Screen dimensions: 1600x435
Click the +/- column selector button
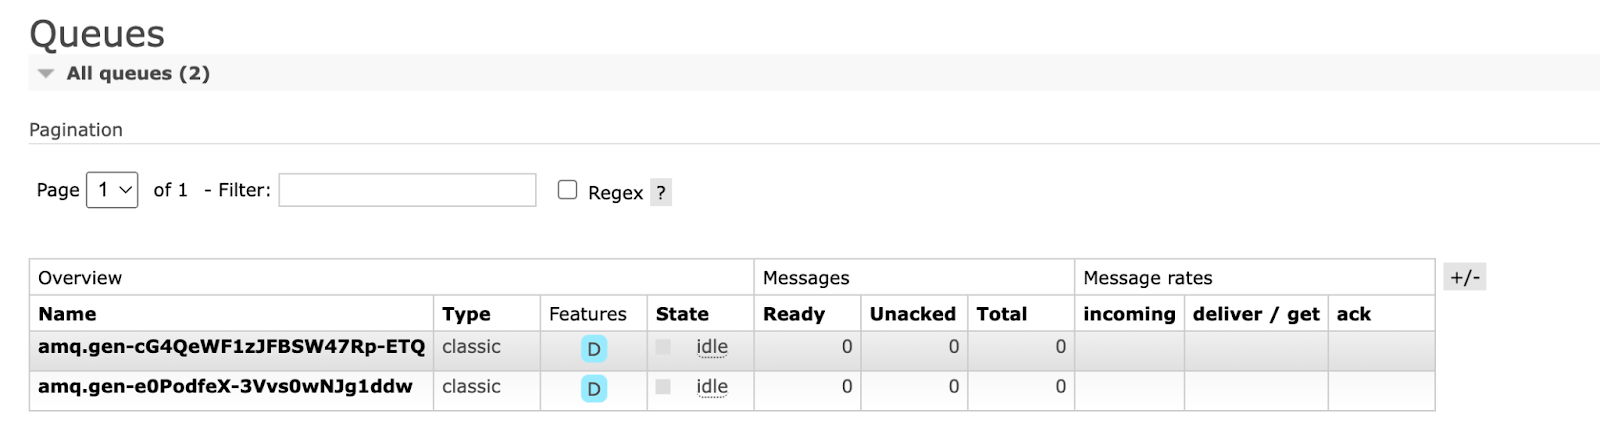(x=1465, y=277)
